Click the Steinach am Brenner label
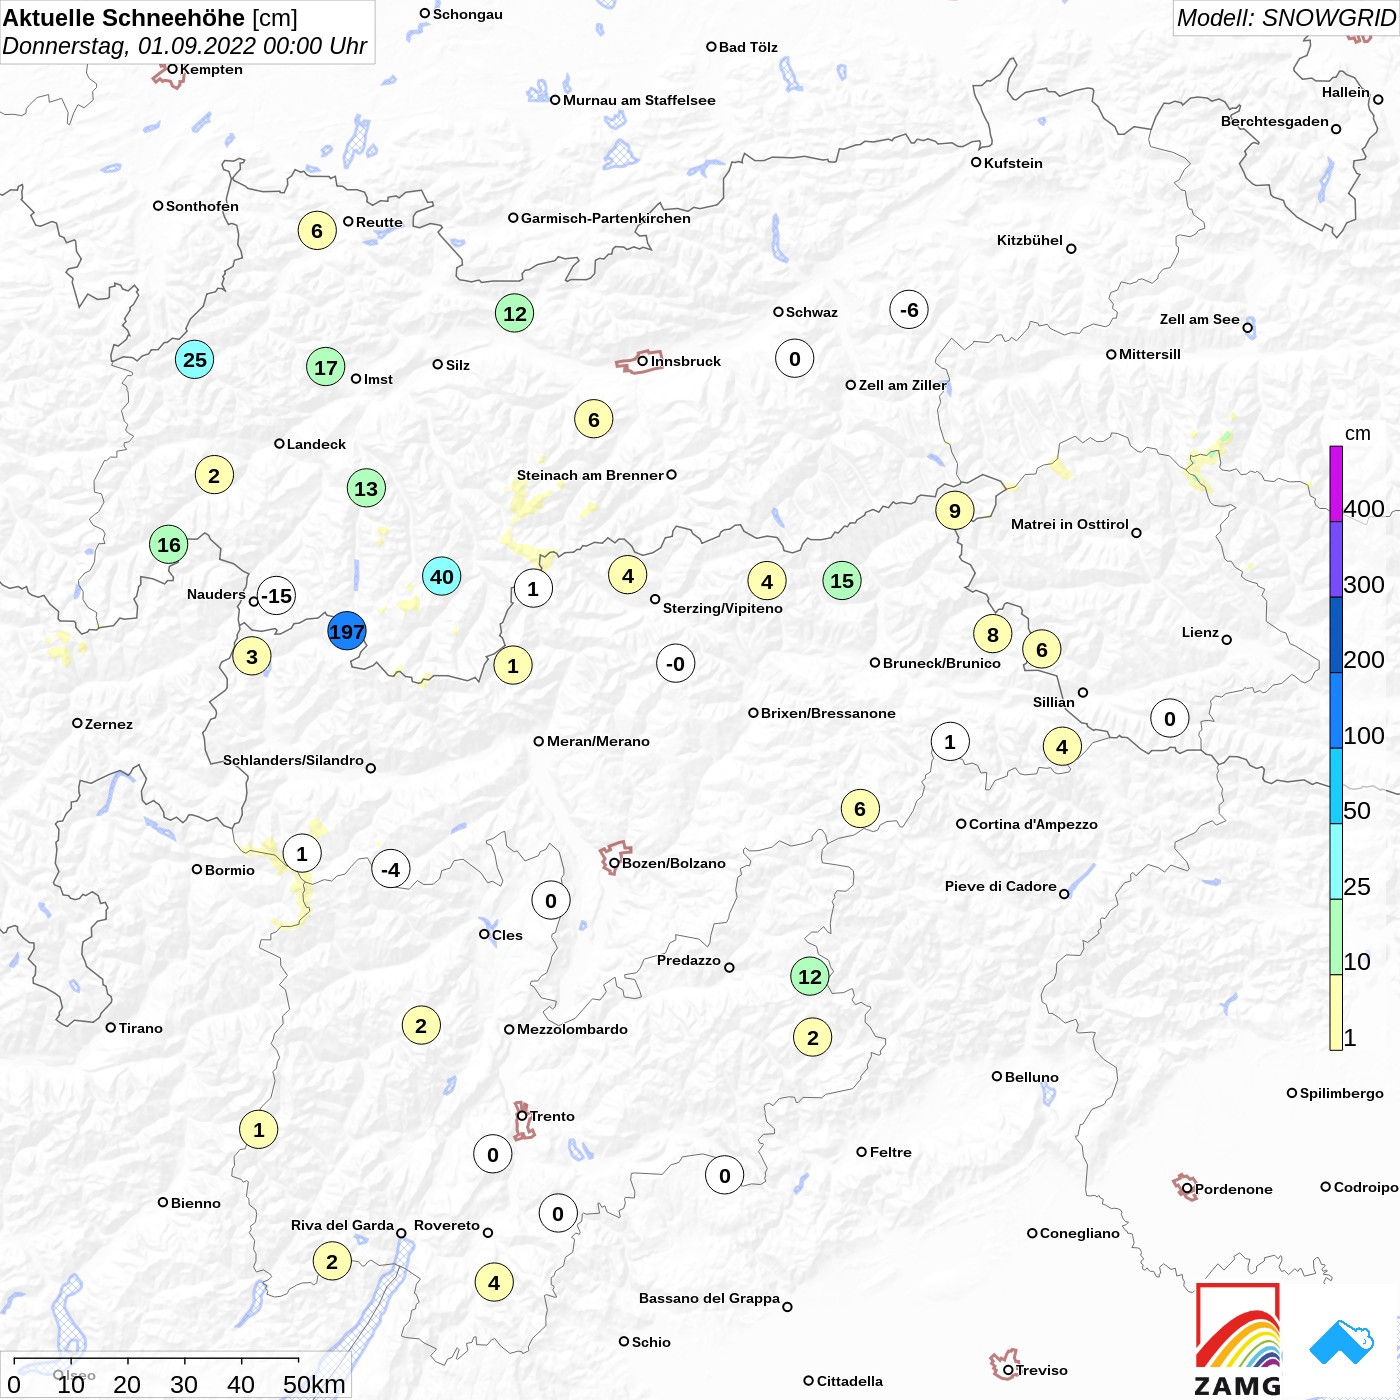1400x1400 pixels. click(590, 475)
